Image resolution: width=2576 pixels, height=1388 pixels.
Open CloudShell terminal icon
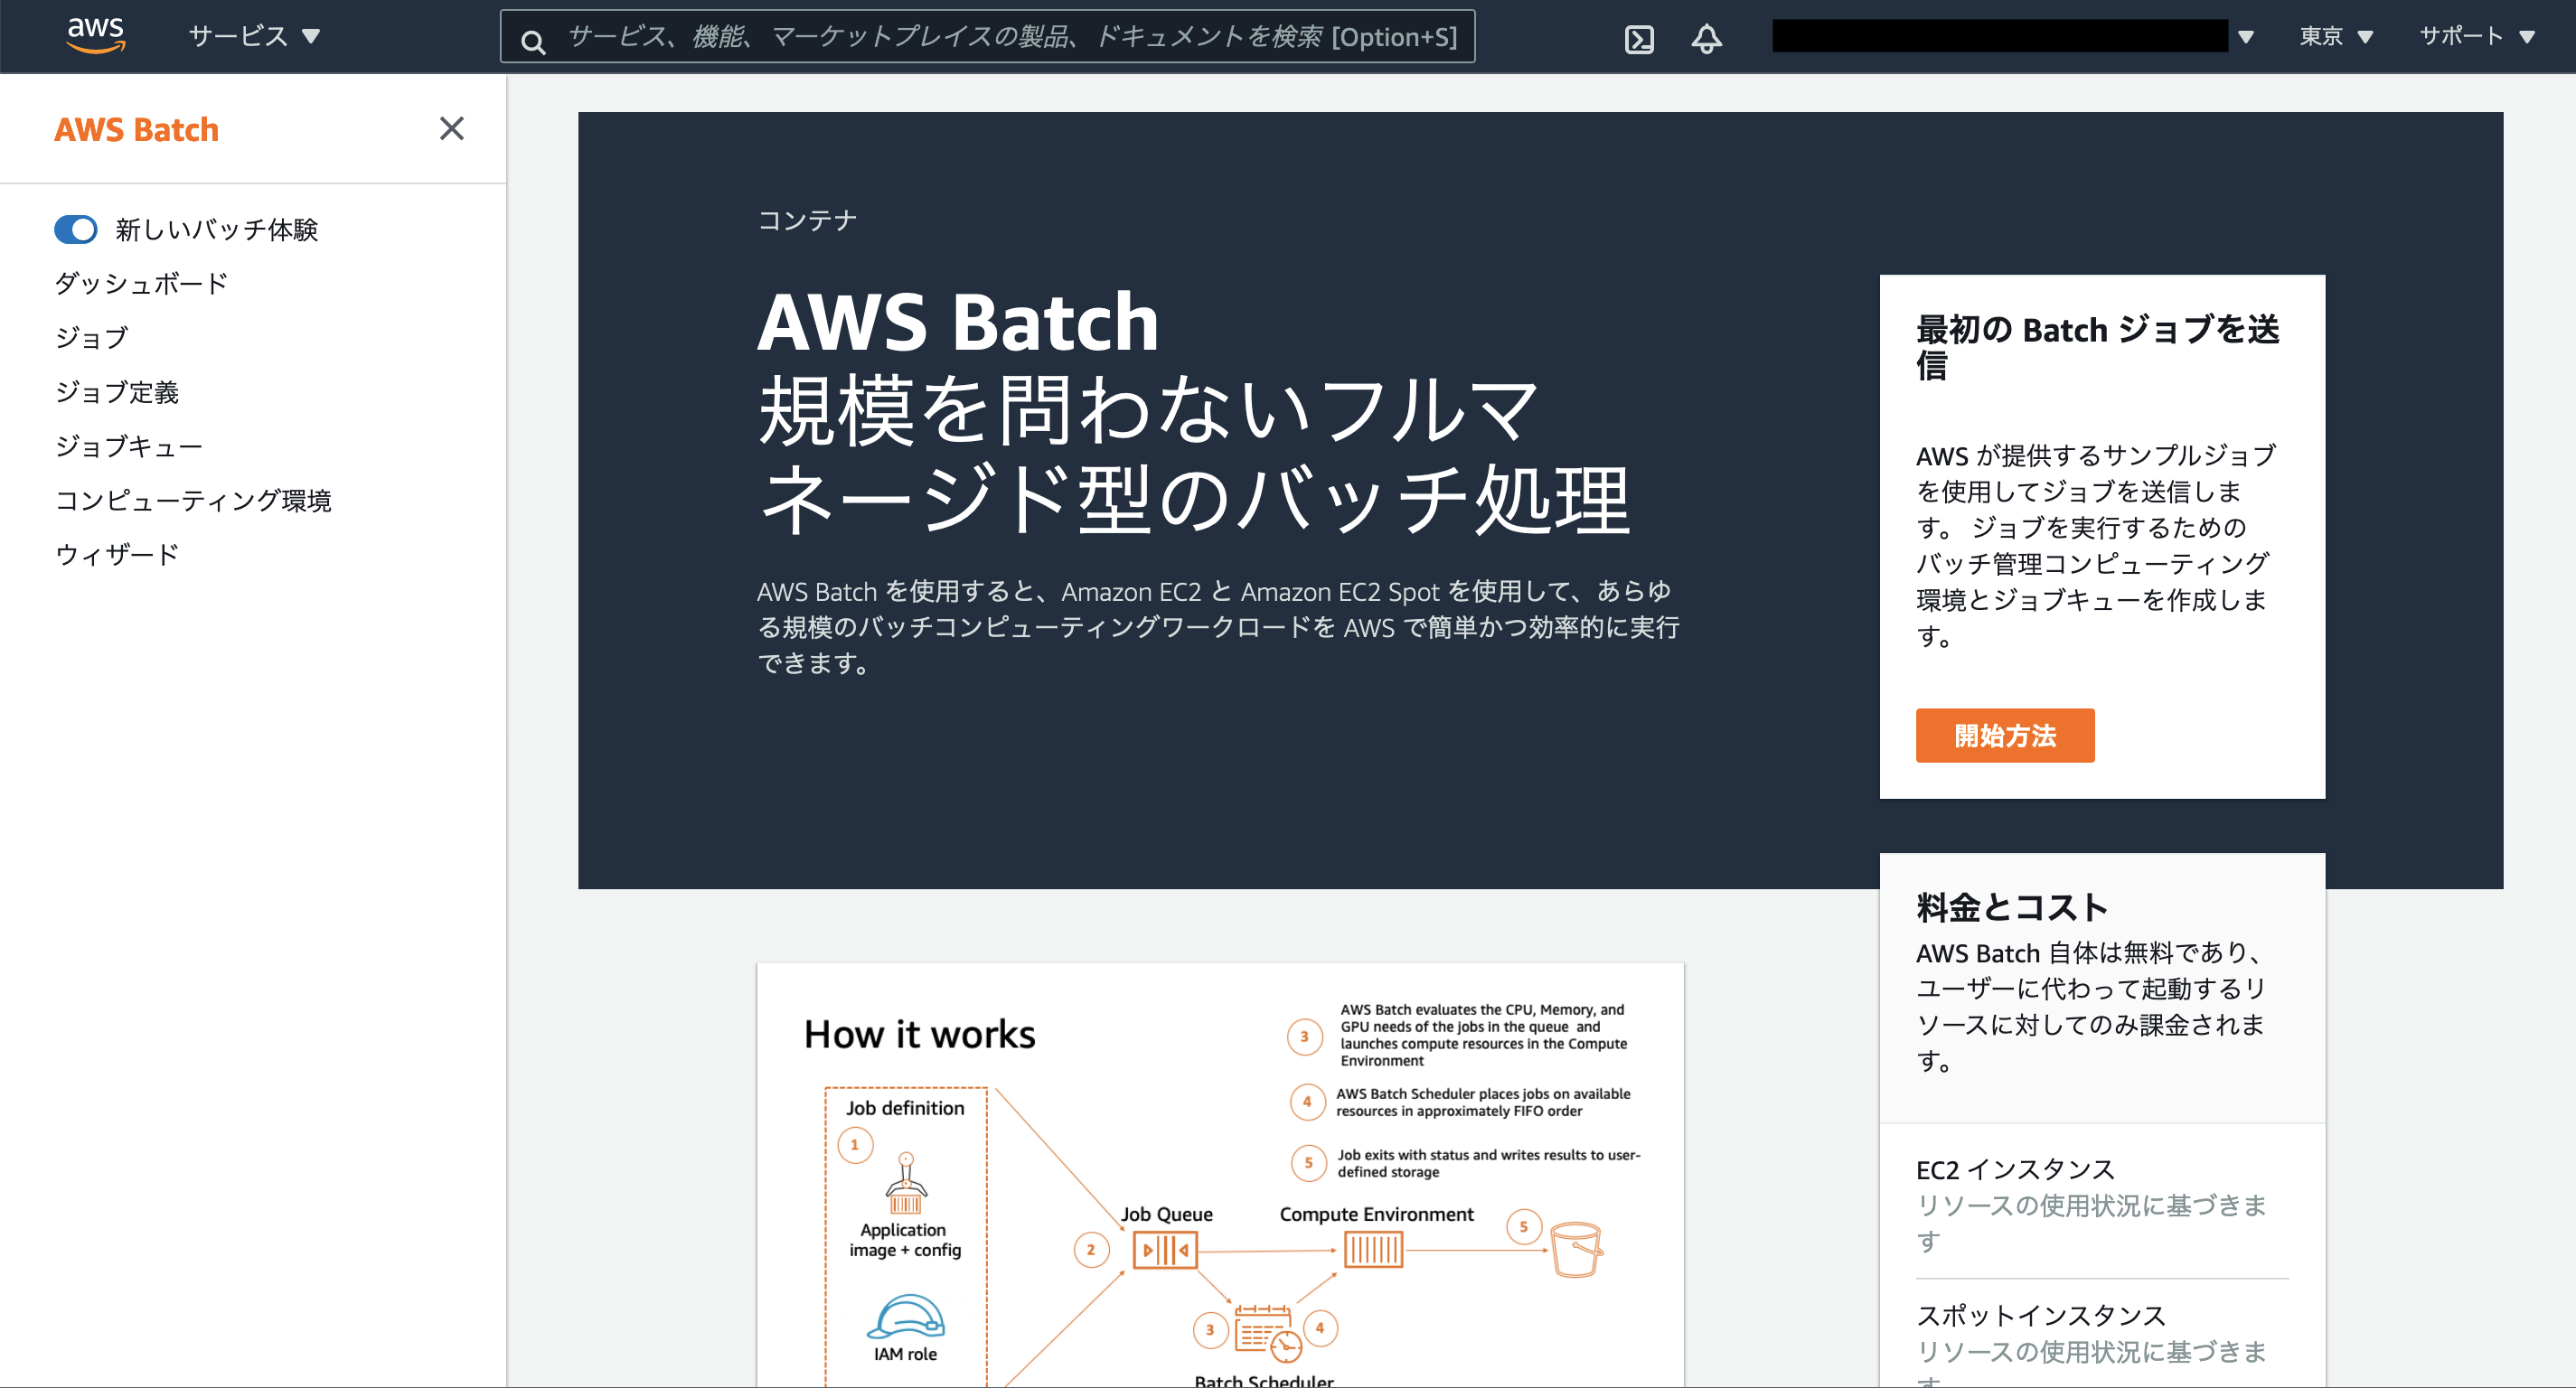pos(1639,38)
